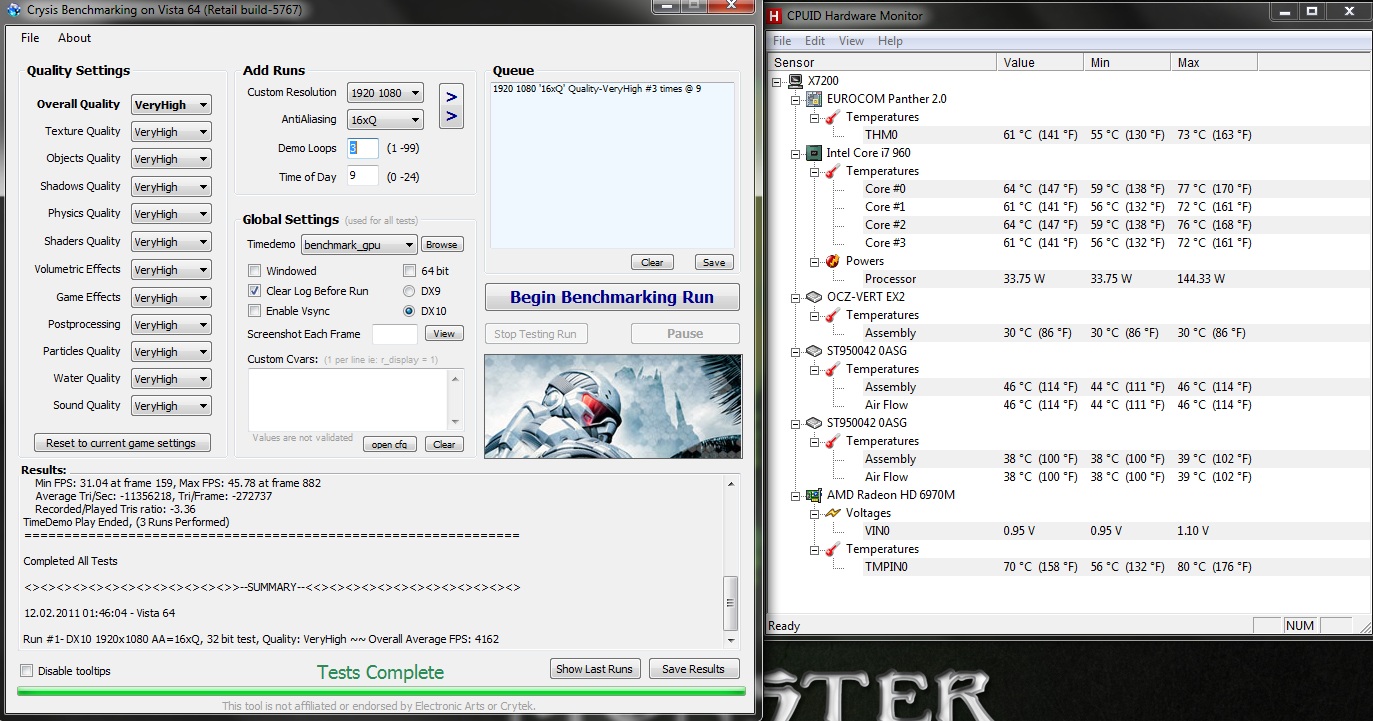Click the AMD Radeon HD 6970M card icon

pos(815,495)
